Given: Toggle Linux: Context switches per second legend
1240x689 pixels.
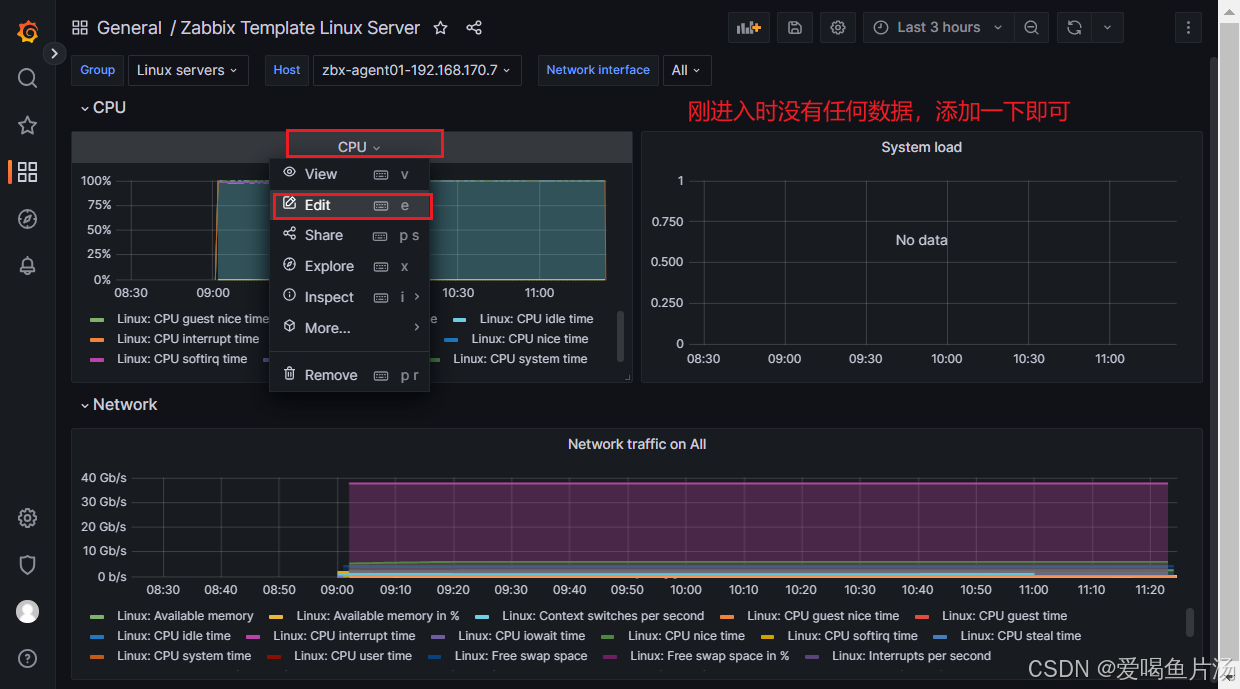Looking at the screenshot, I should [603, 616].
